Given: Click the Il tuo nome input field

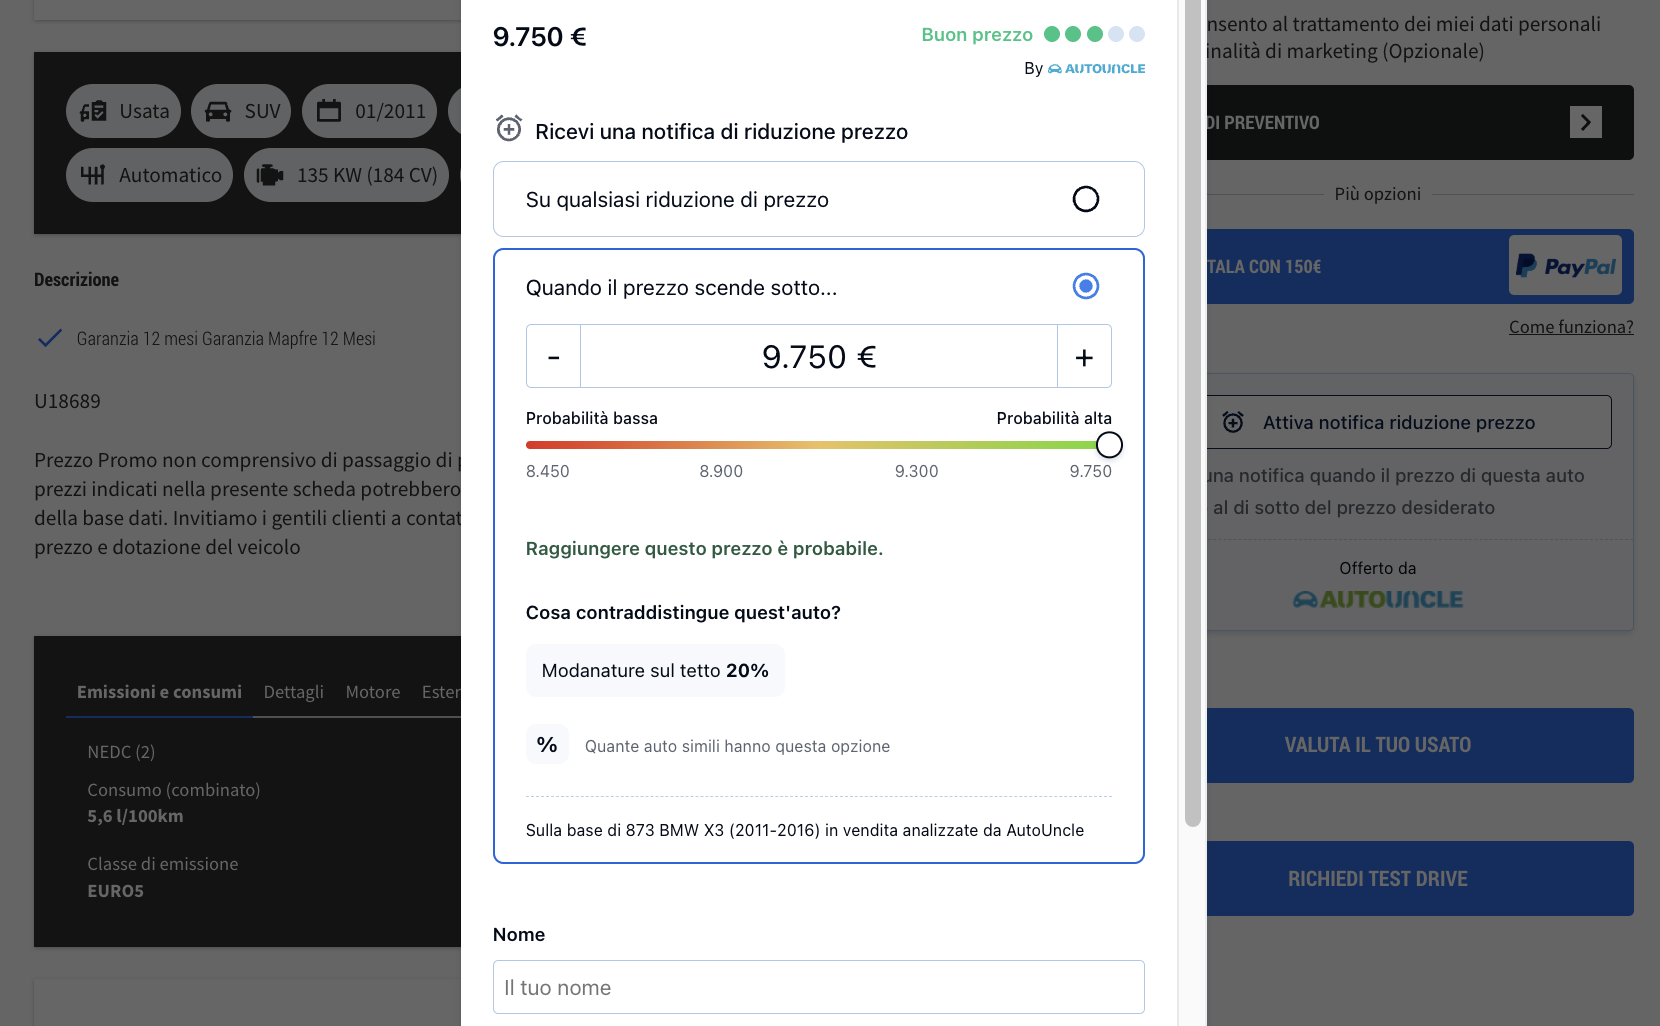Looking at the screenshot, I should point(818,987).
